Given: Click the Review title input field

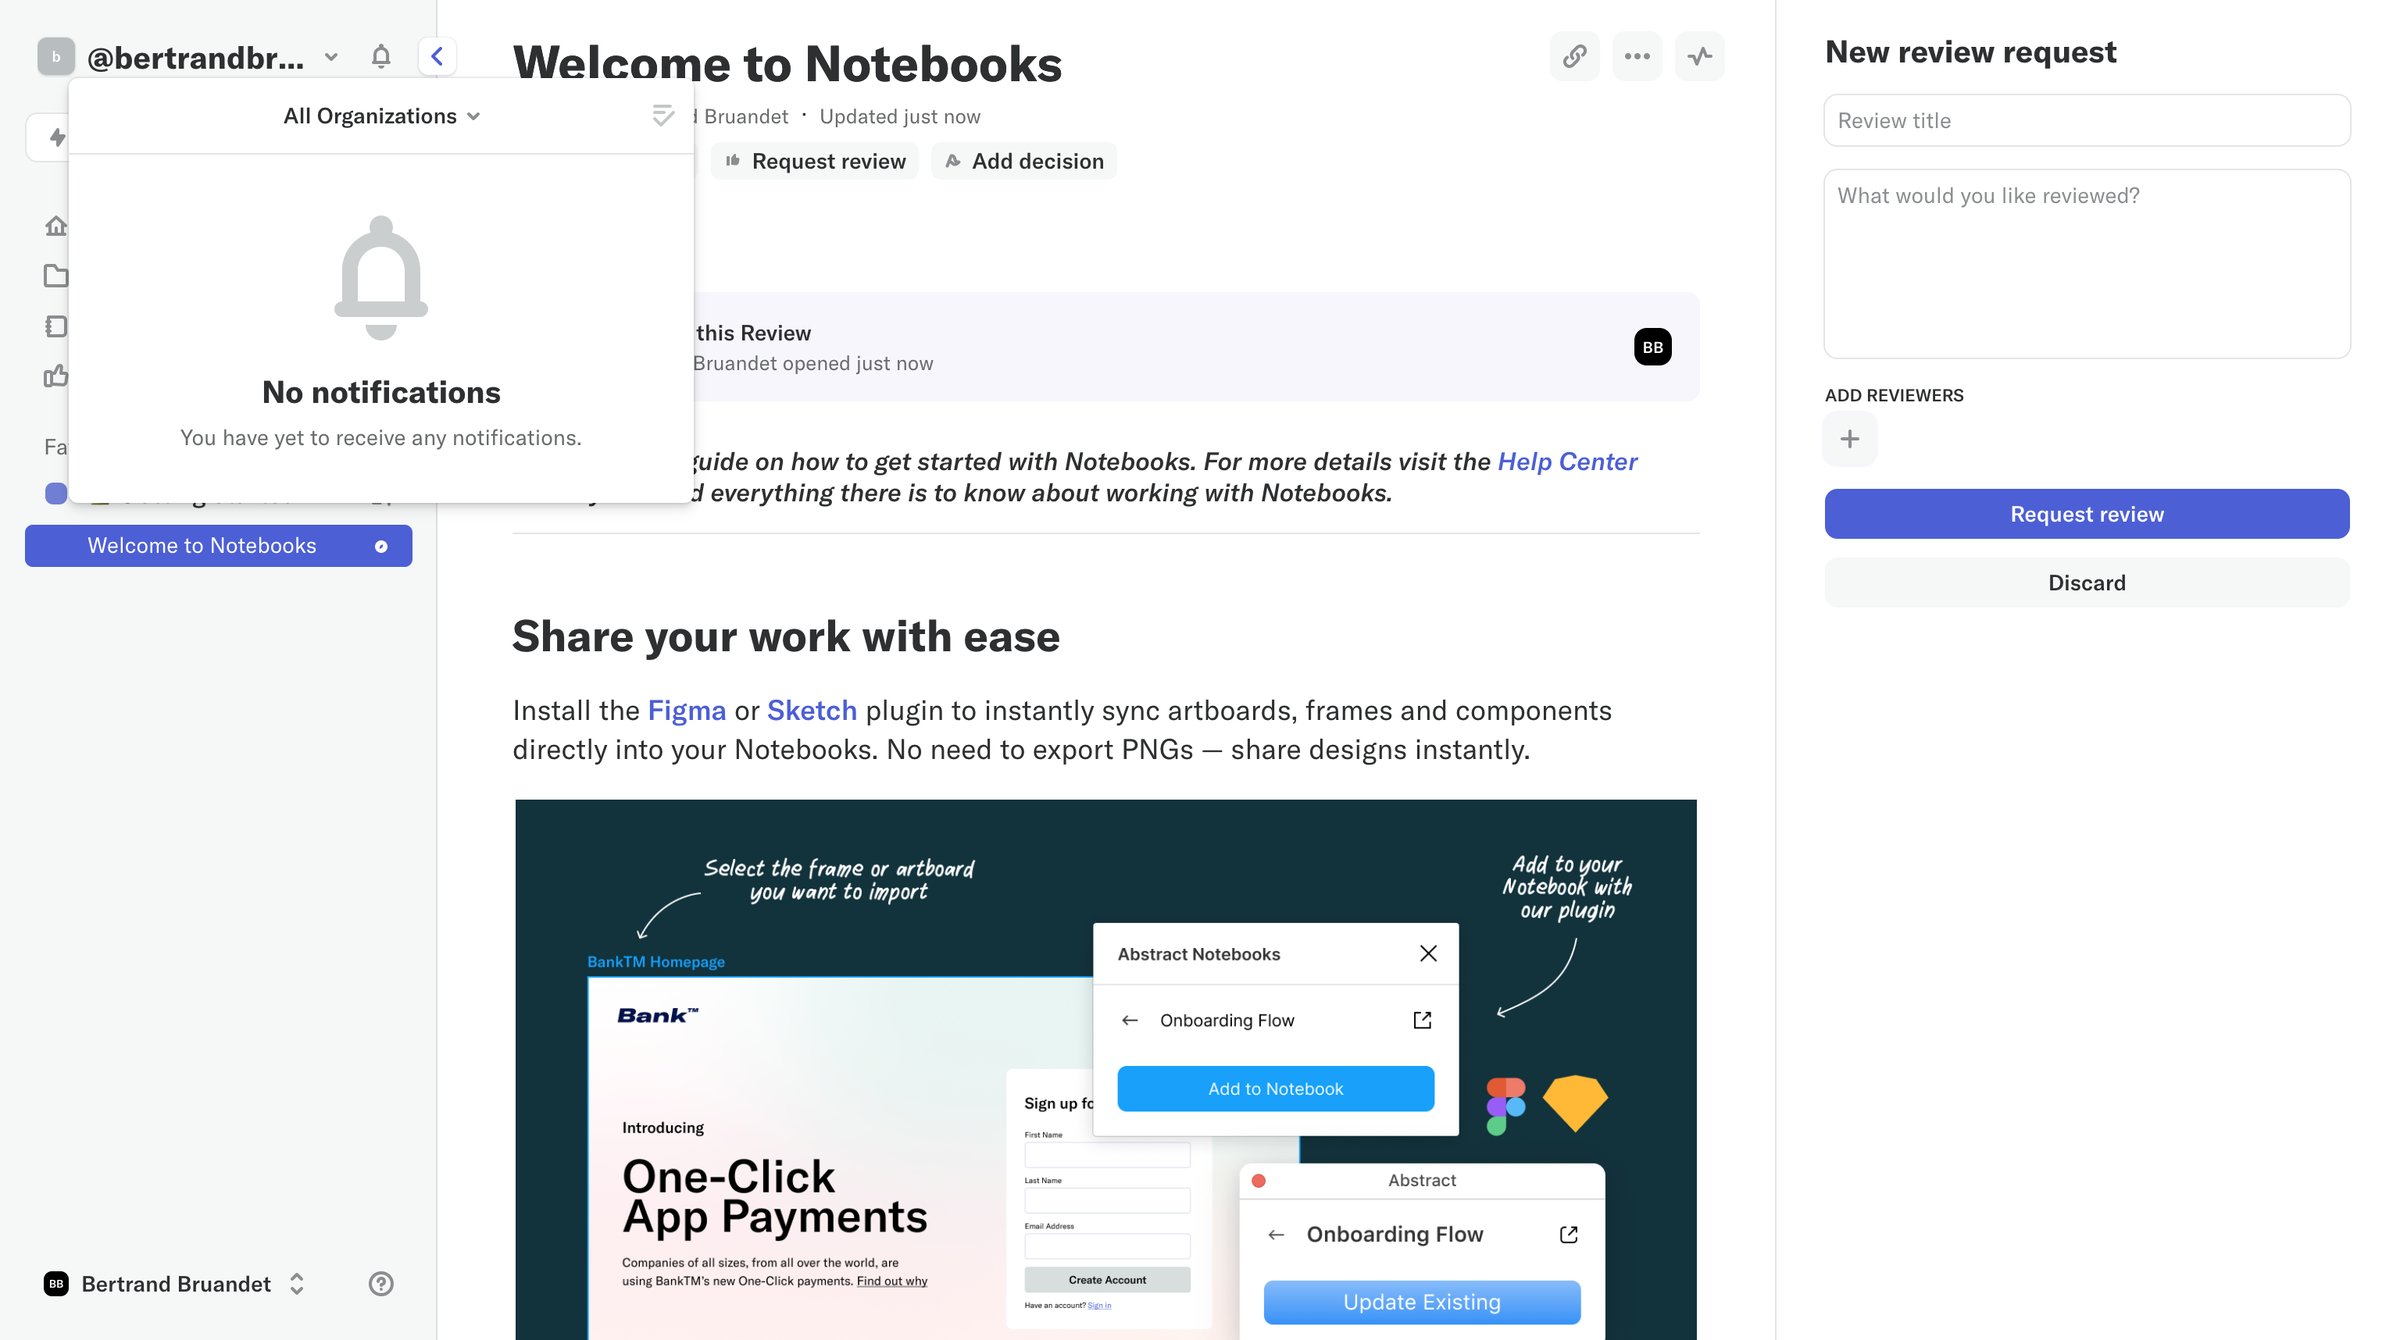Looking at the screenshot, I should [2087, 120].
